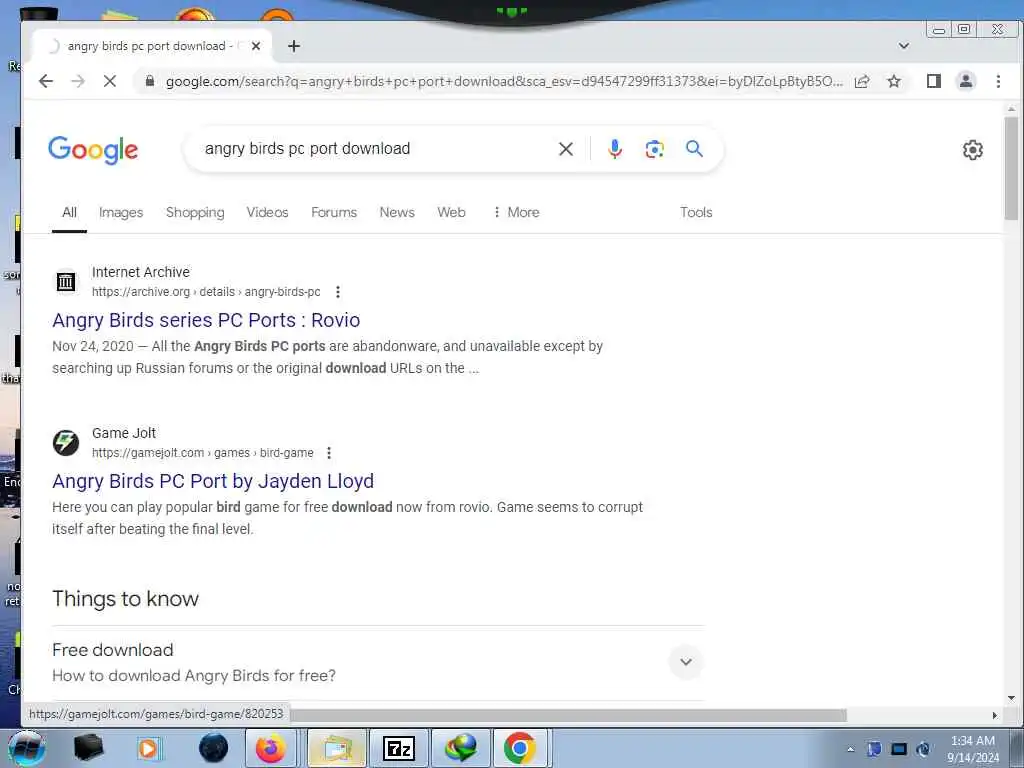Close the angry birds search tab
This screenshot has width=1024, height=768.
coord(256,46)
